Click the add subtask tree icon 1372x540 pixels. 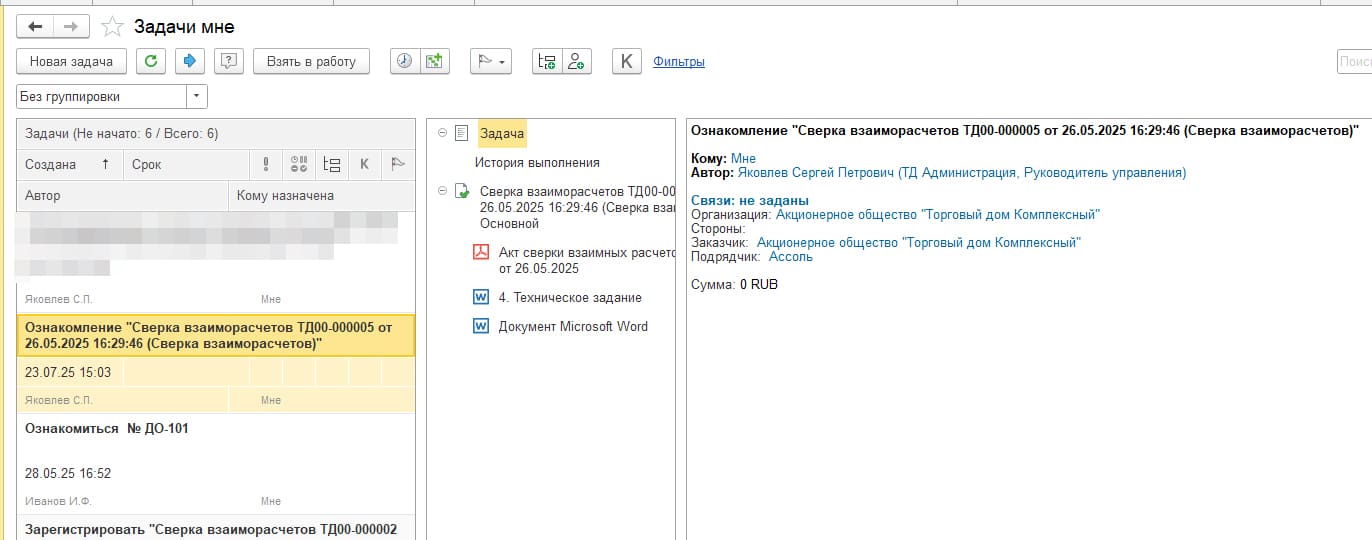[x=547, y=61]
